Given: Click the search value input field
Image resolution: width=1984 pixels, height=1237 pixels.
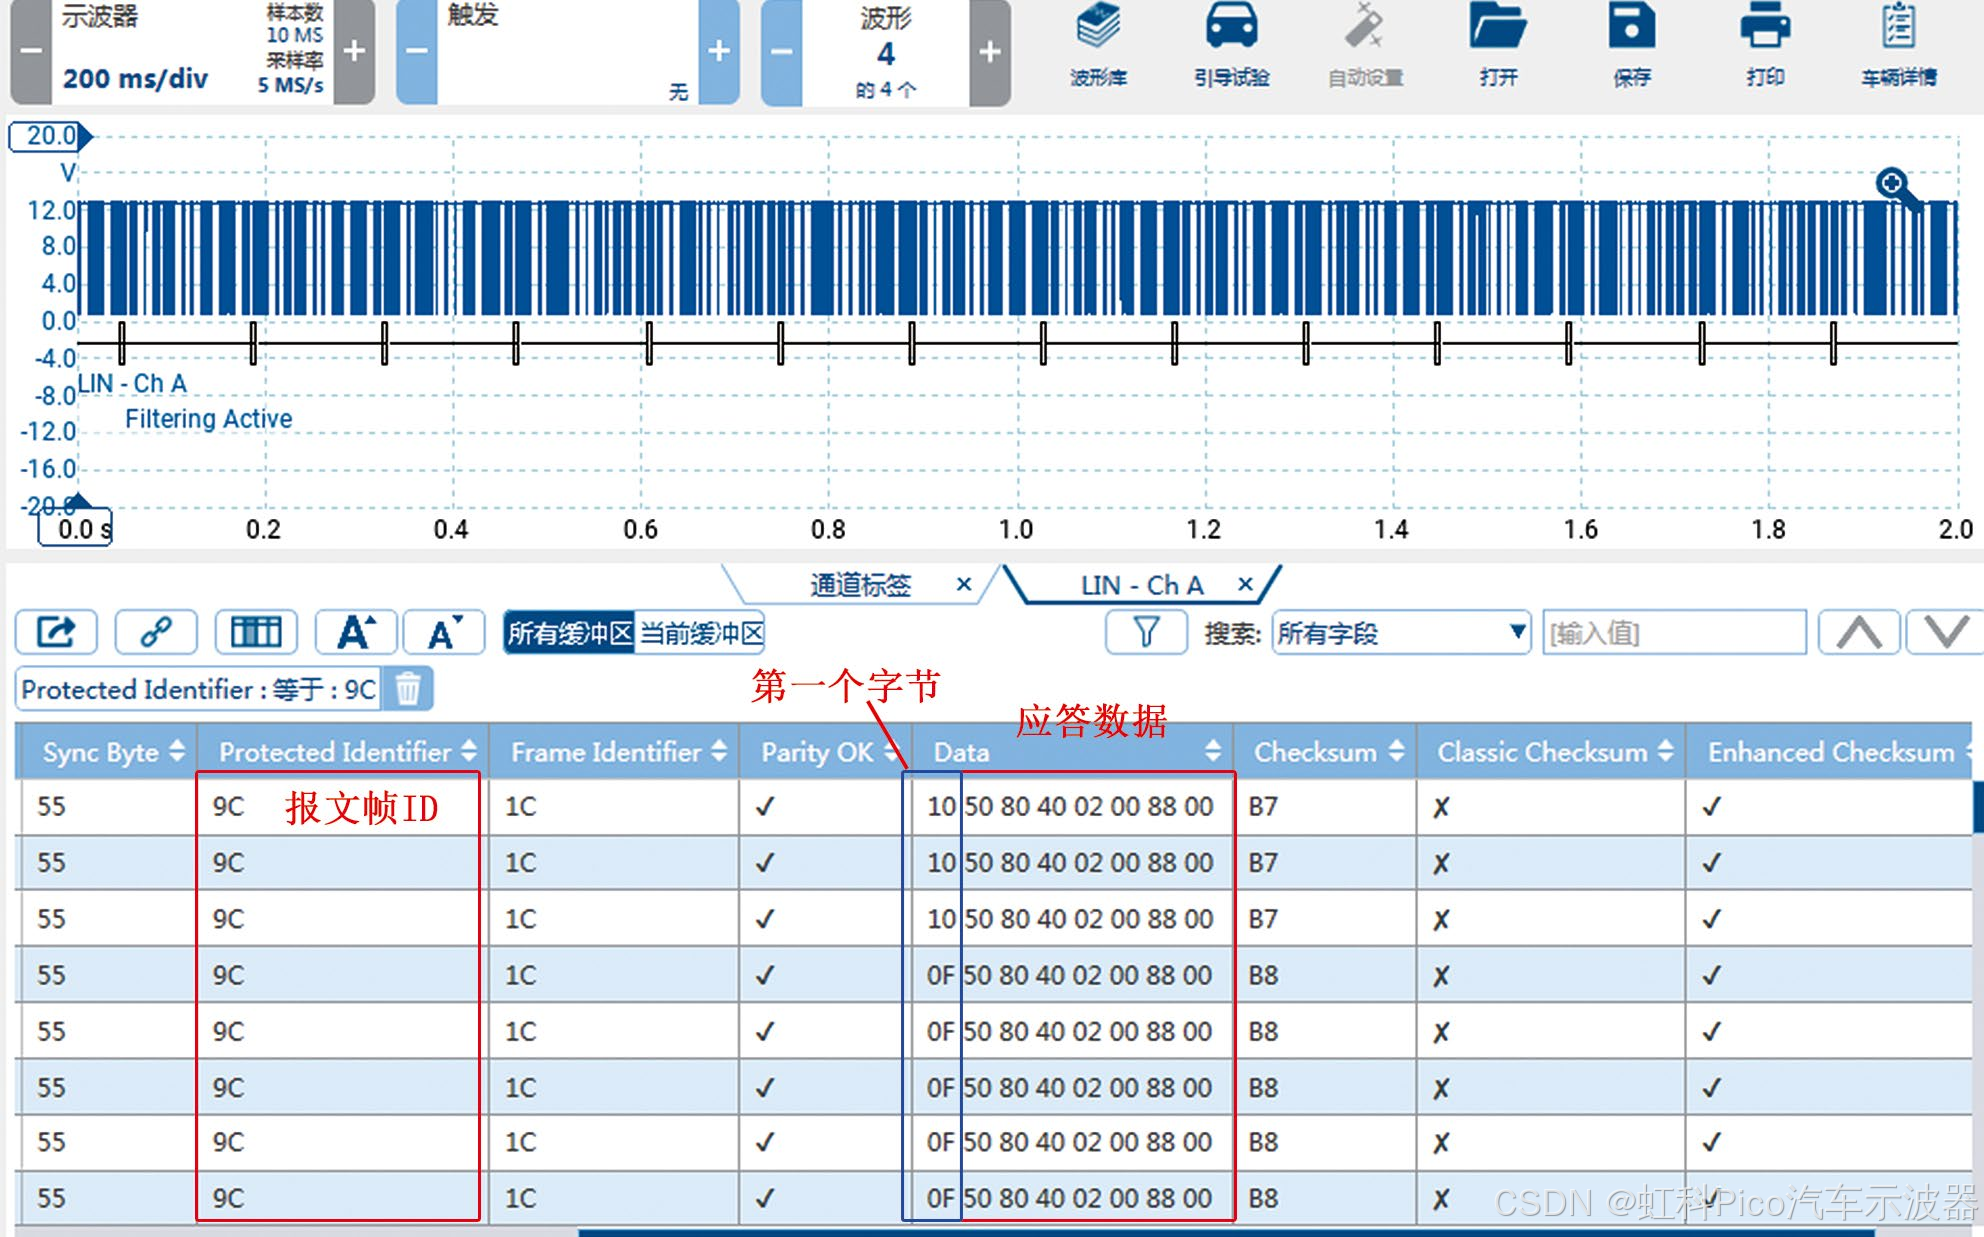Looking at the screenshot, I should [x=1673, y=633].
